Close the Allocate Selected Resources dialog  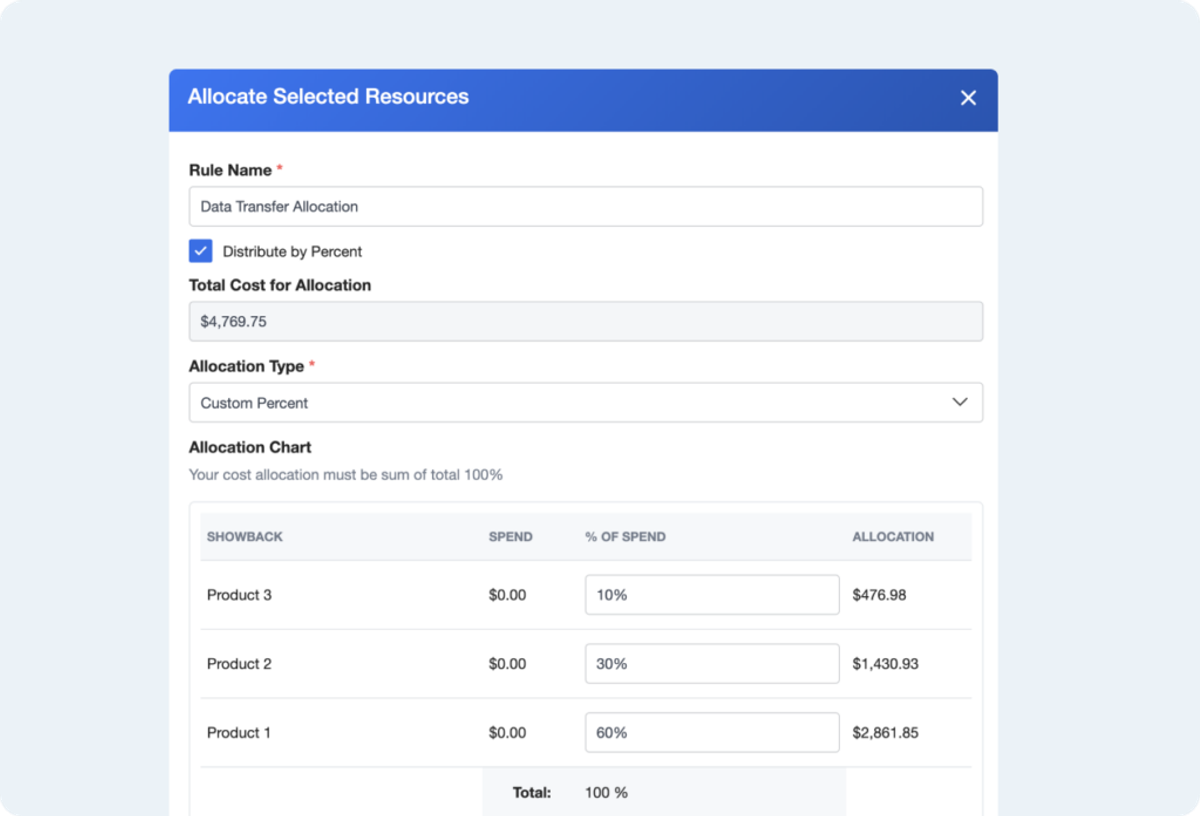click(968, 98)
